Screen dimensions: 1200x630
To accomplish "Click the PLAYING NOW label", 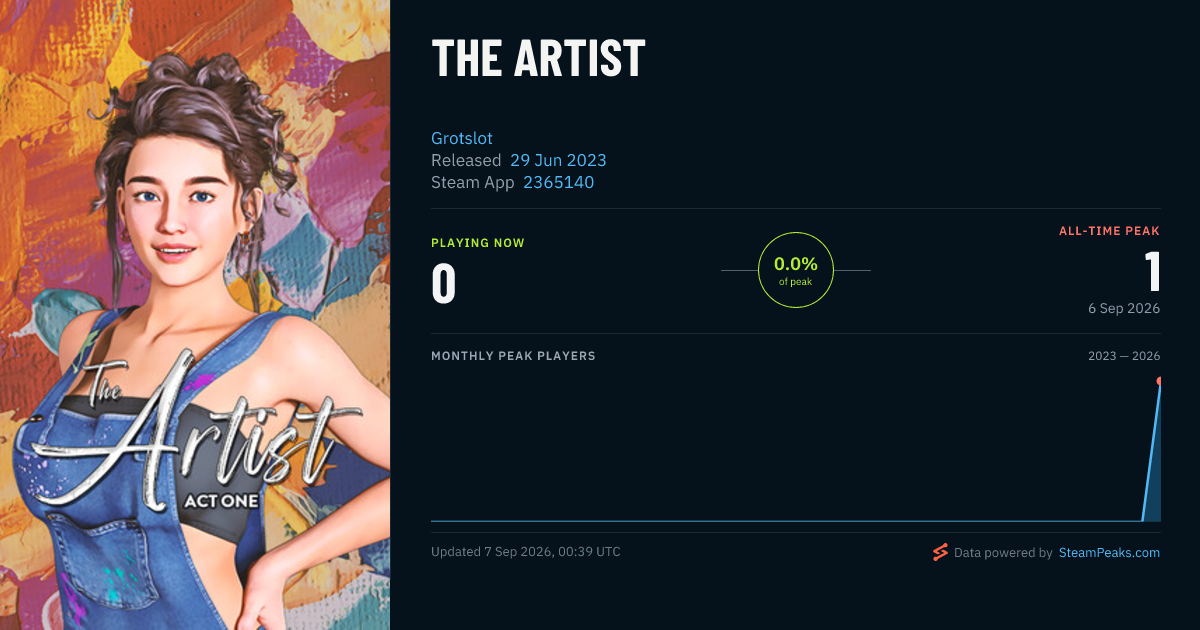I will click(478, 243).
